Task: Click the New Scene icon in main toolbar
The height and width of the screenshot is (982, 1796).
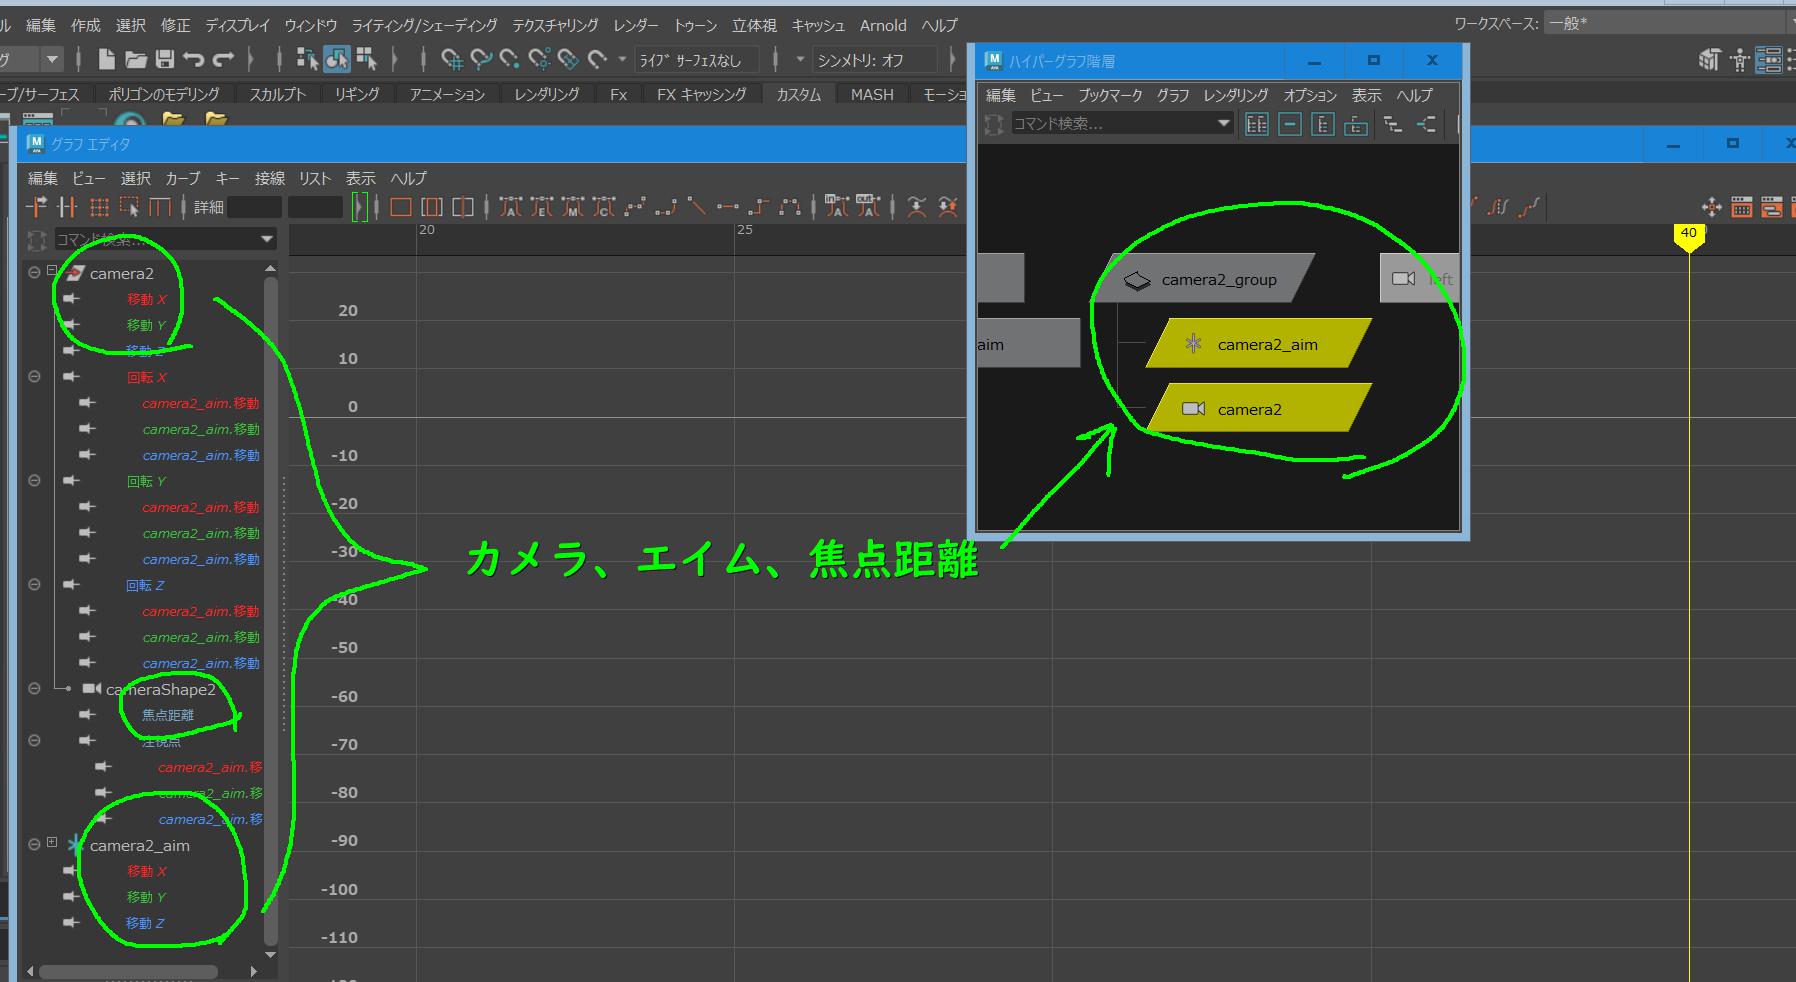Action: tap(106, 60)
